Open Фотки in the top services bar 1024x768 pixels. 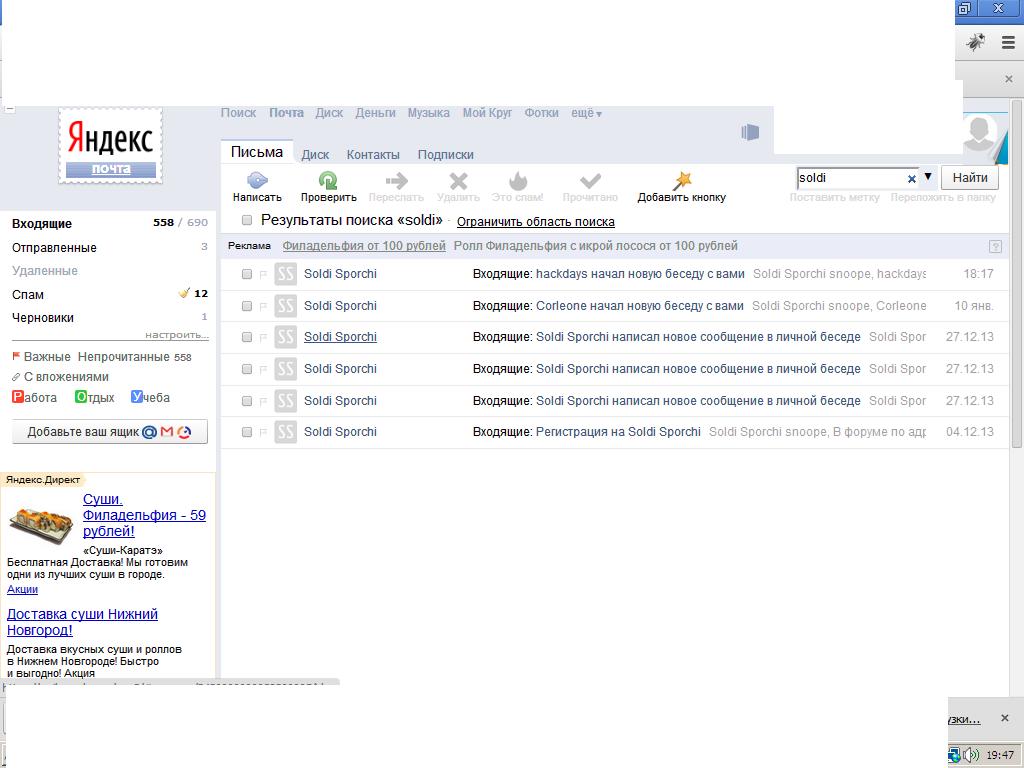click(541, 113)
